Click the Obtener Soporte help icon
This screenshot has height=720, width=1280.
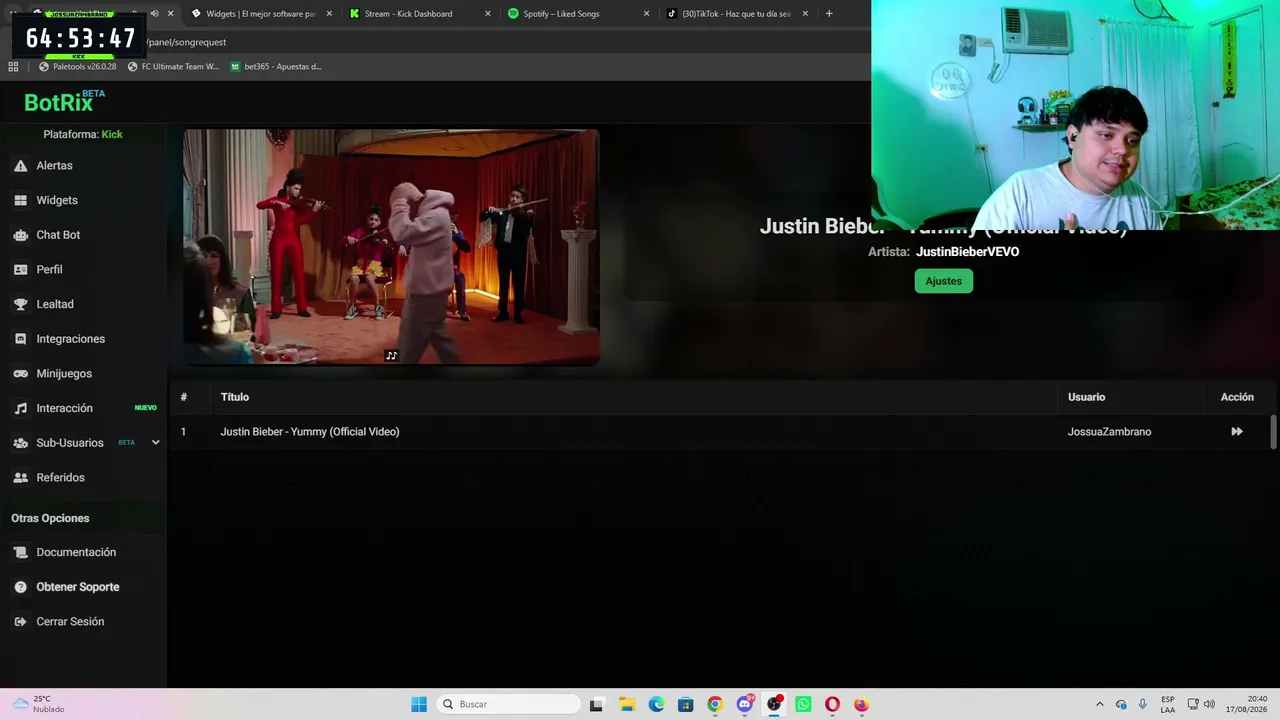[x=20, y=587]
